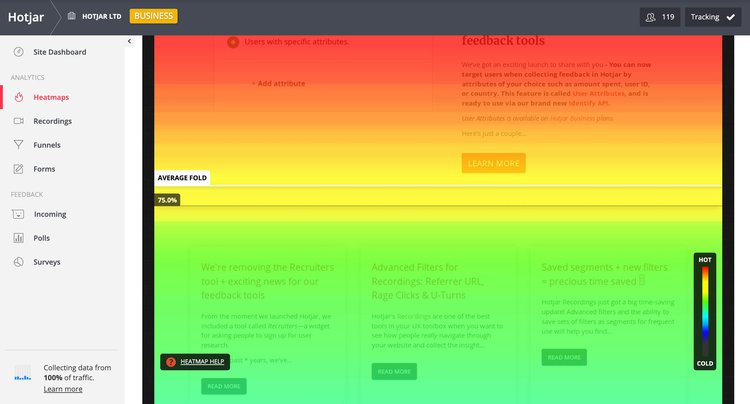
Task: Click READ MORE under Recruiters article
Action: pyautogui.click(x=224, y=386)
